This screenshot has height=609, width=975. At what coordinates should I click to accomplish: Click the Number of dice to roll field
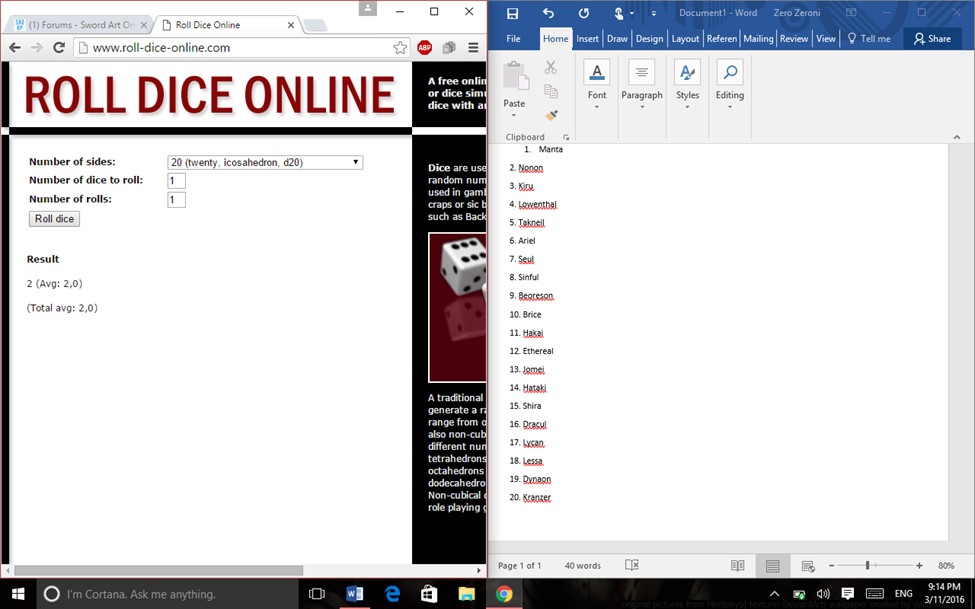pyautogui.click(x=177, y=181)
